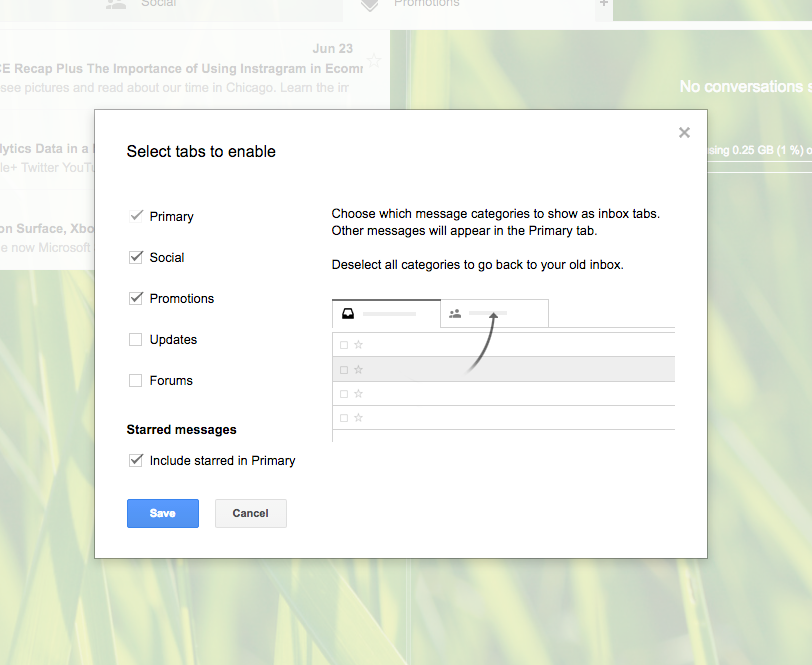Click the small checkbox in the highlighted preview row
812x665 pixels.
click(344, 370)
